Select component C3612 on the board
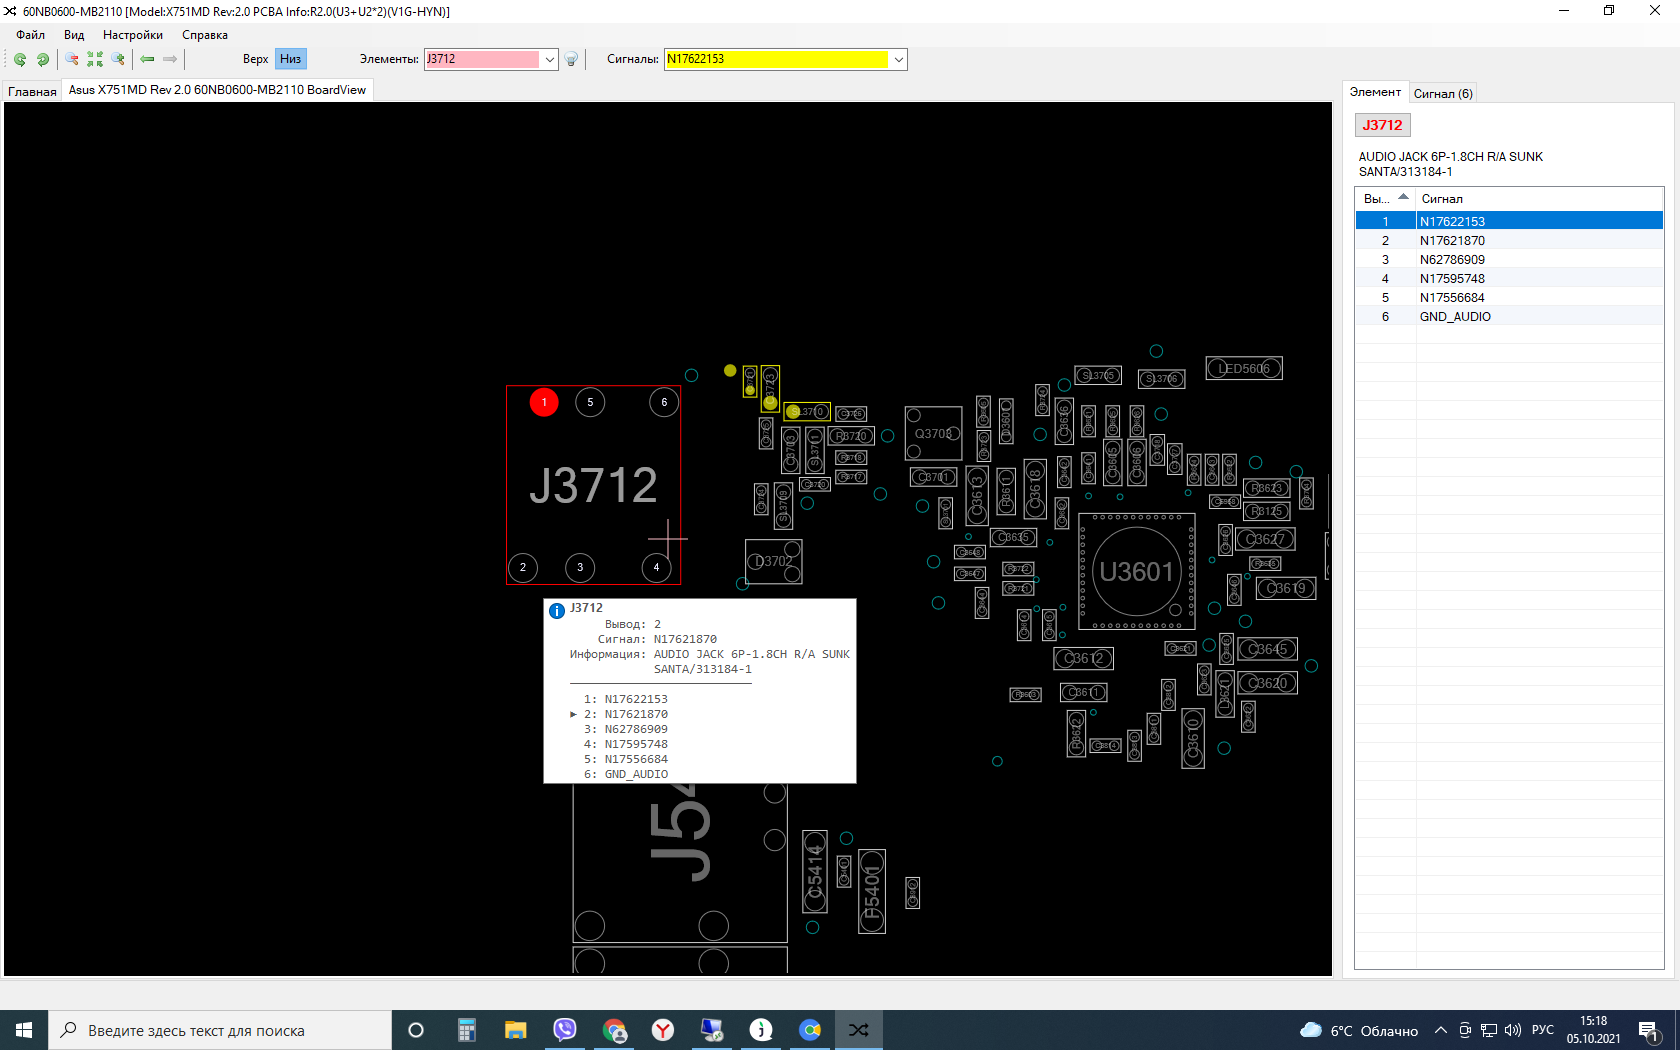 (1084, 658)
